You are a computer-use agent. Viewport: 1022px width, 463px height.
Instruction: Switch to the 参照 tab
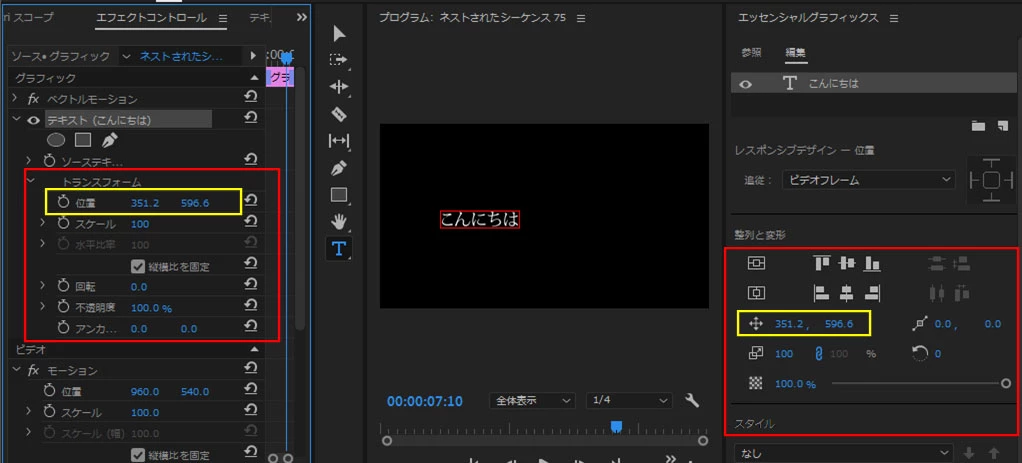tap(751, 53)
